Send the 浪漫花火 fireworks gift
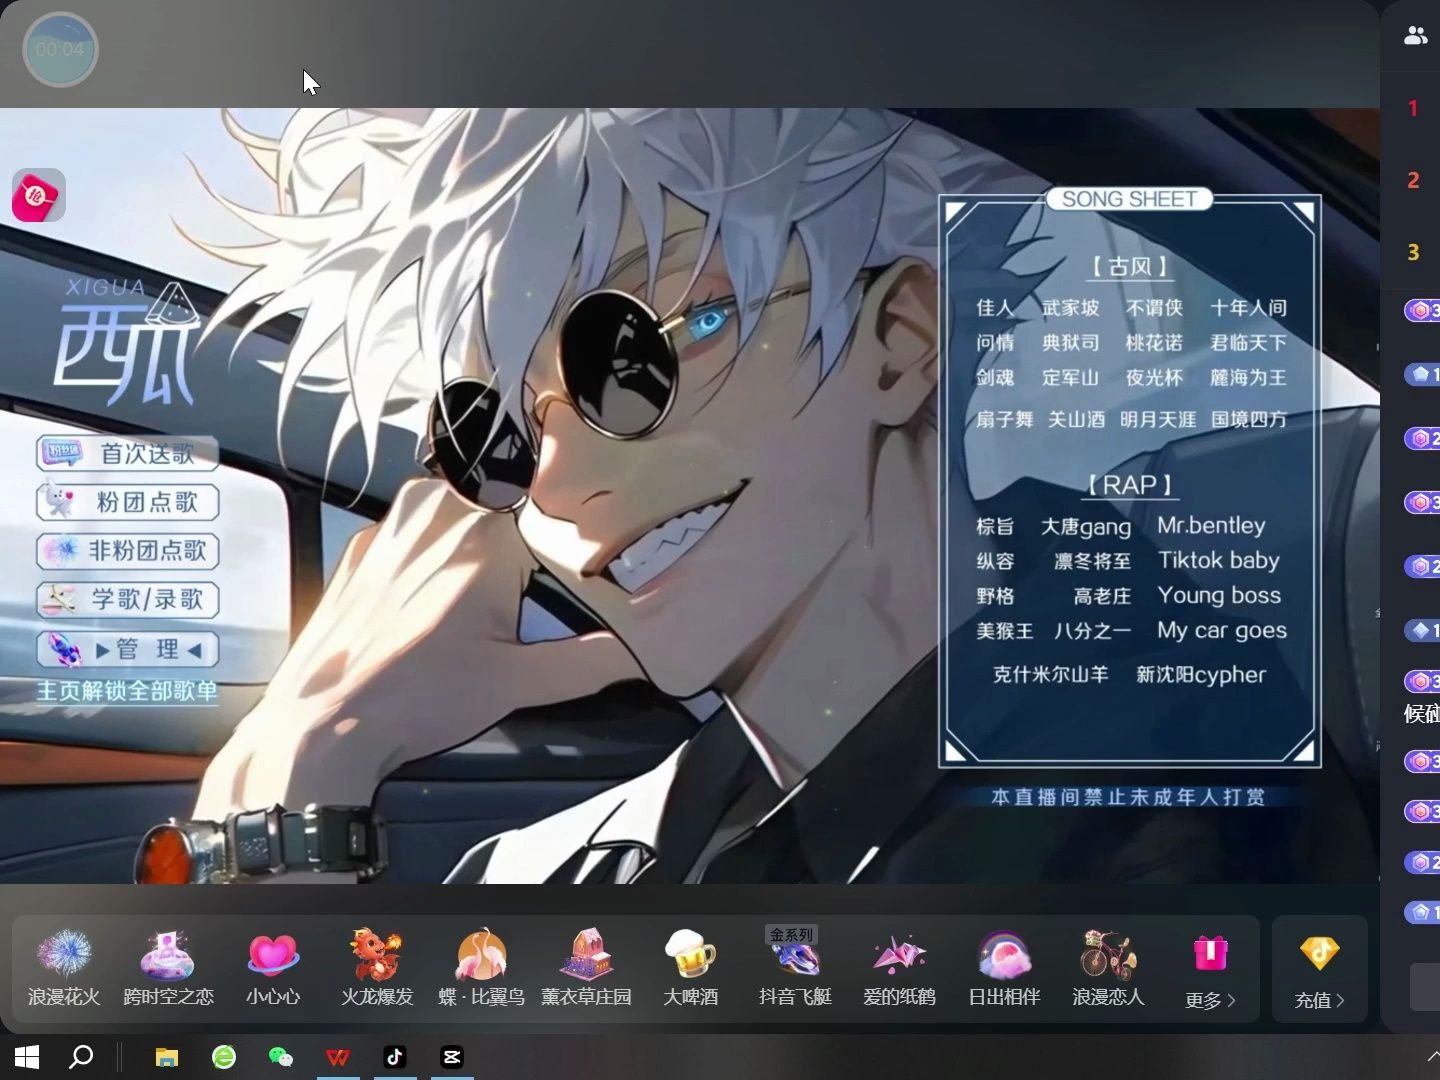 click(64, 967)
